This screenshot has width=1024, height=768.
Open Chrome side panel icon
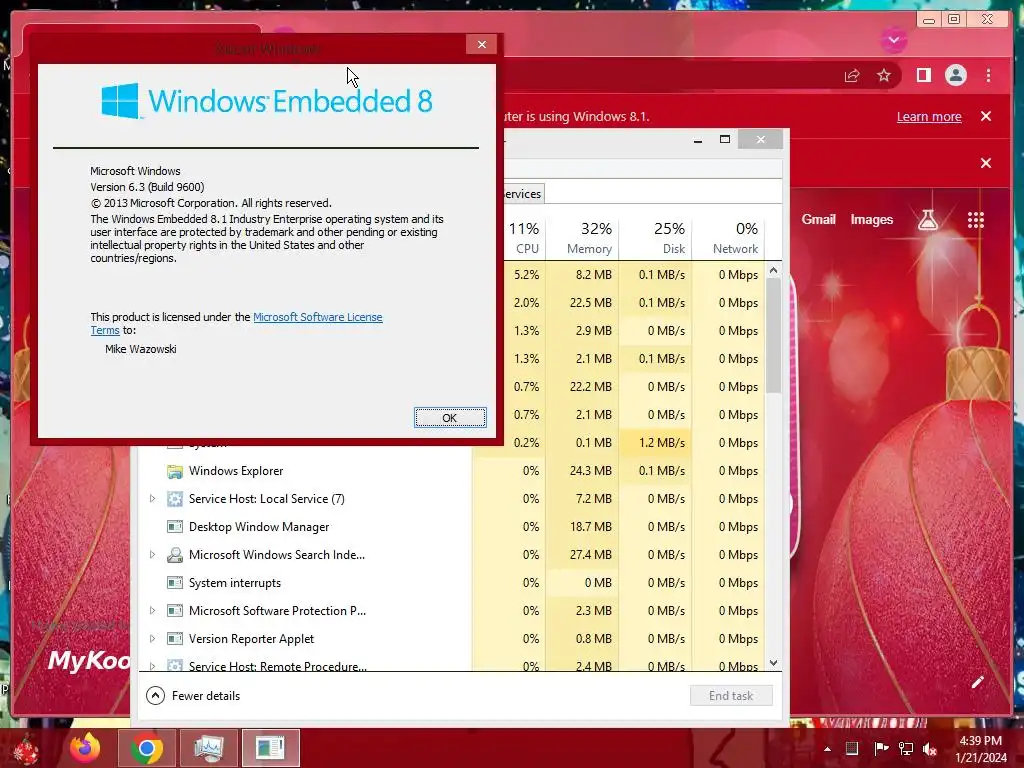point(923,76)
